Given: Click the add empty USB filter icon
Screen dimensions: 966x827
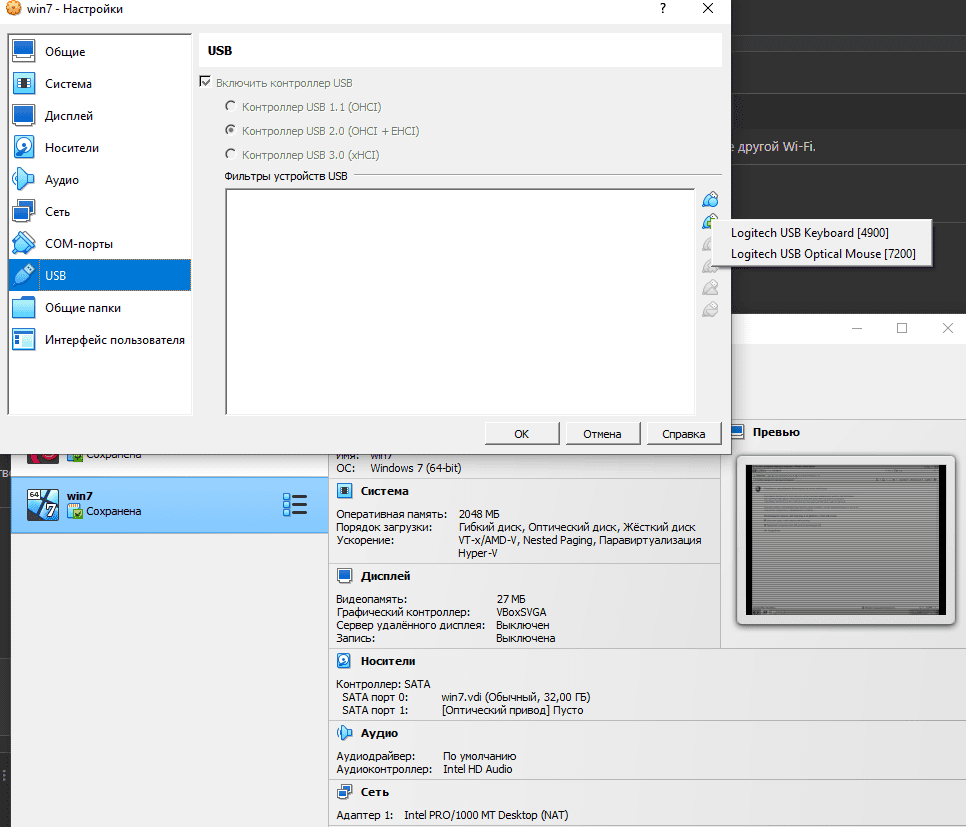Looking at the screenshot, I should point(710,199).
